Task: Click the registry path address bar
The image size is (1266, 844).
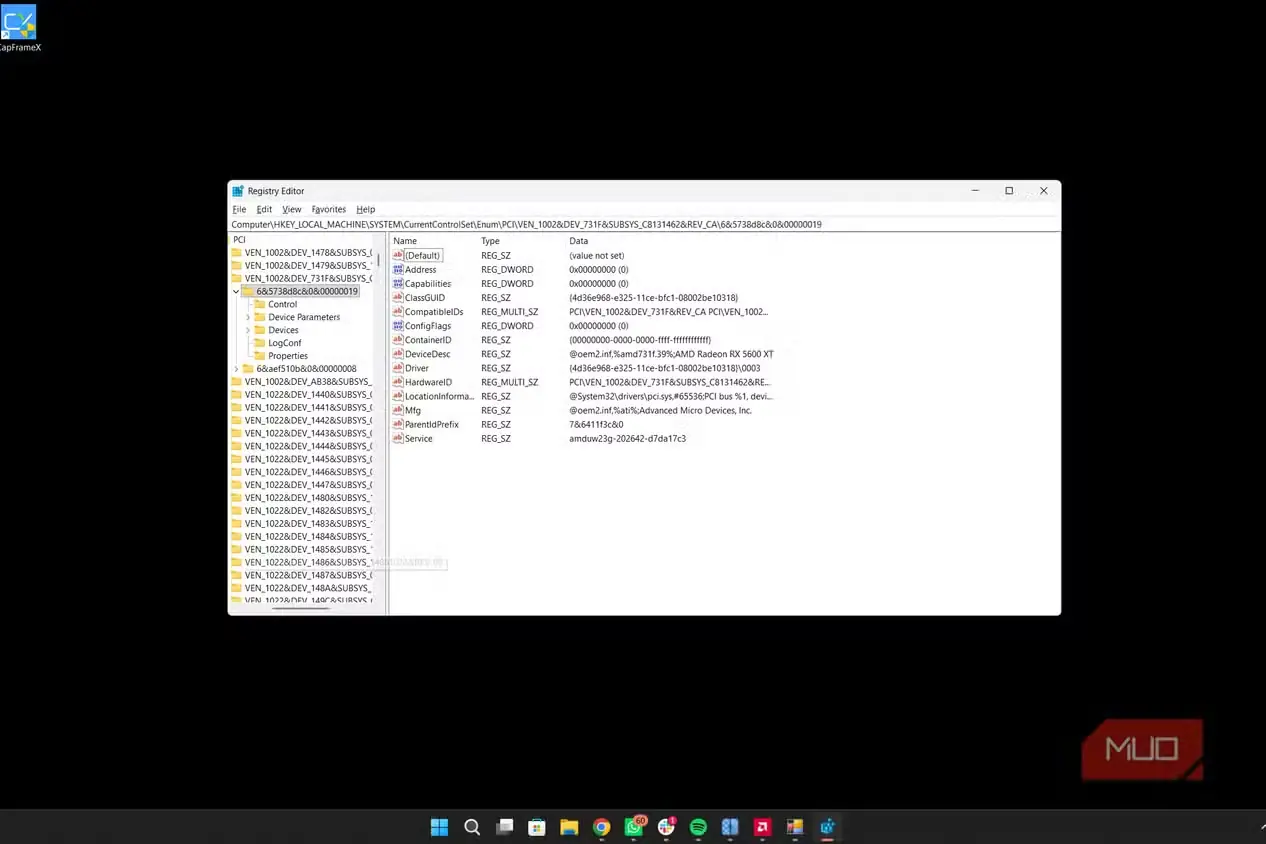Action: [644, 224]
